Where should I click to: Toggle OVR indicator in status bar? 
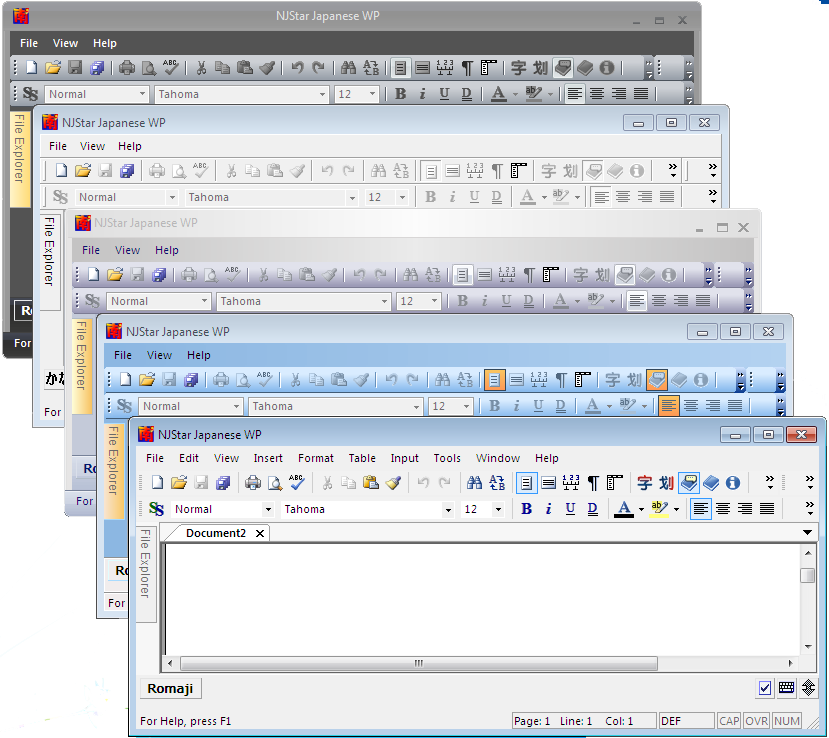pos(757,721)
